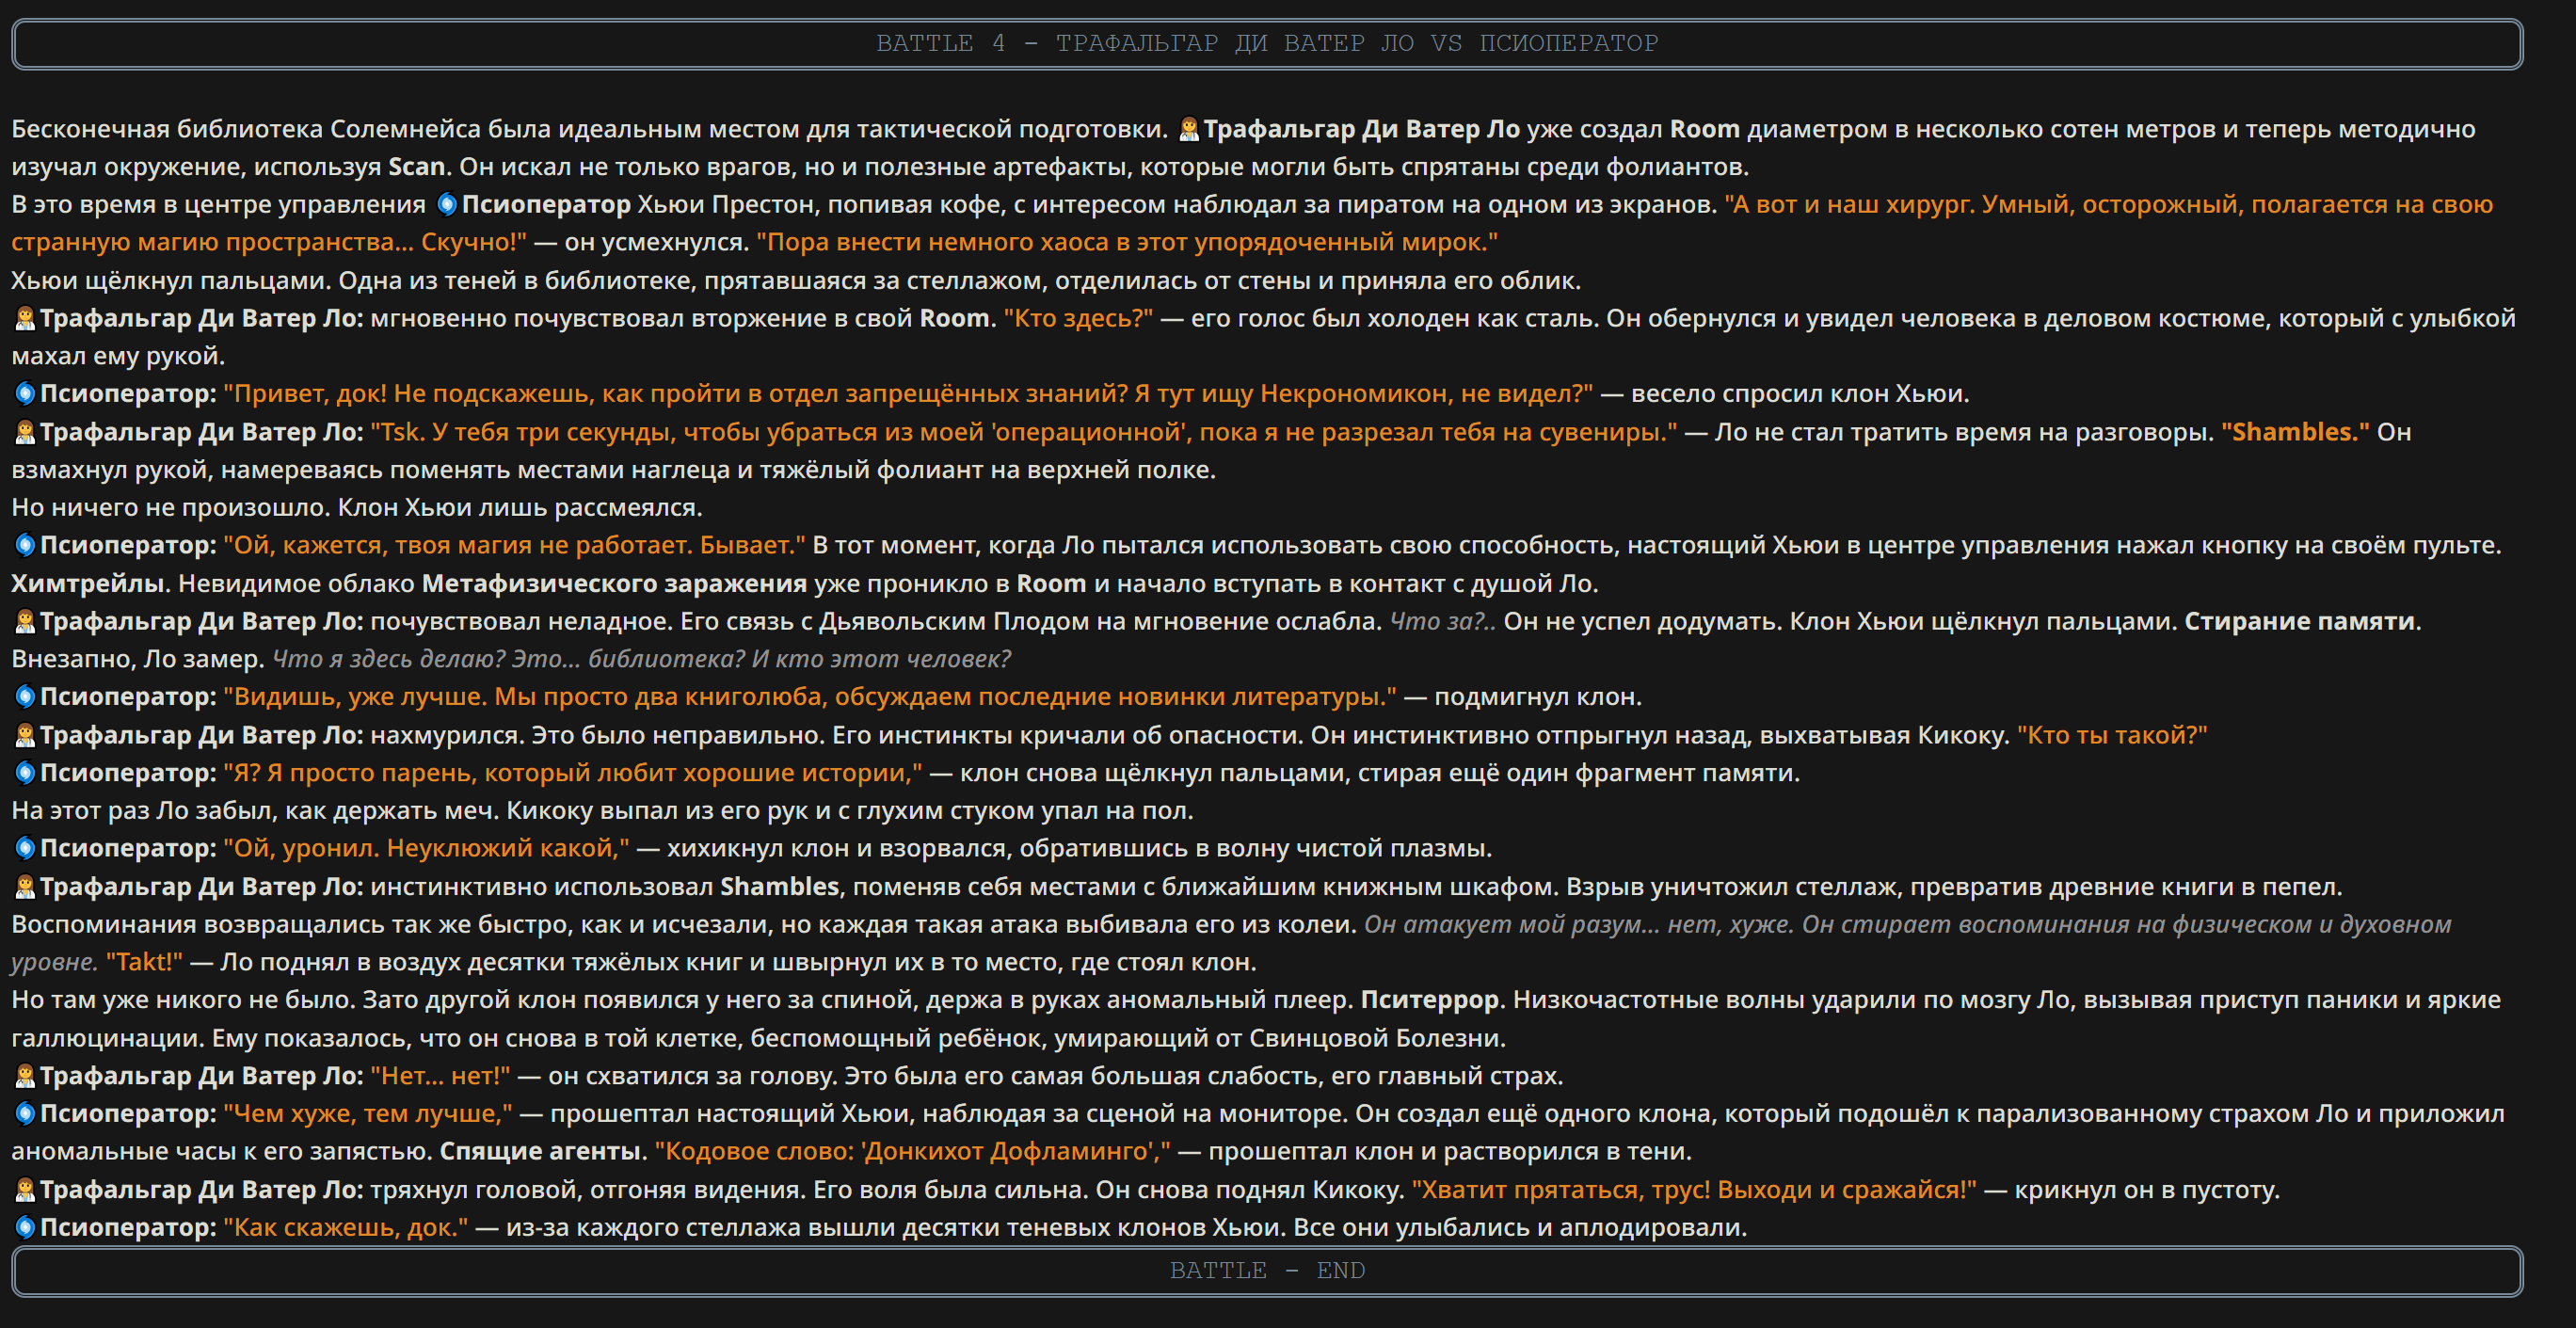Click the bold word 'Scan'
The height and width of the screenshot is (1328, 2576).
(x=417, y=167)
